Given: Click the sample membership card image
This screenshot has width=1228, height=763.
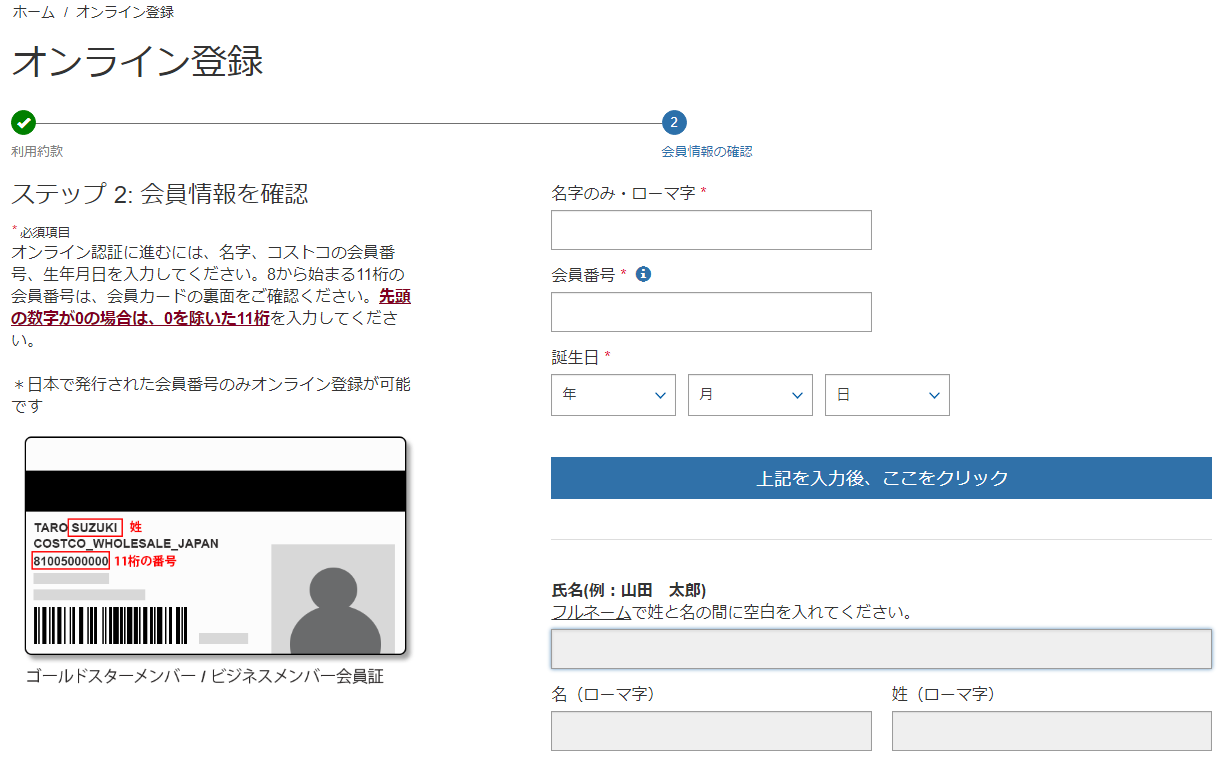Looking at the screenshot, I should [x=216, y=546].
